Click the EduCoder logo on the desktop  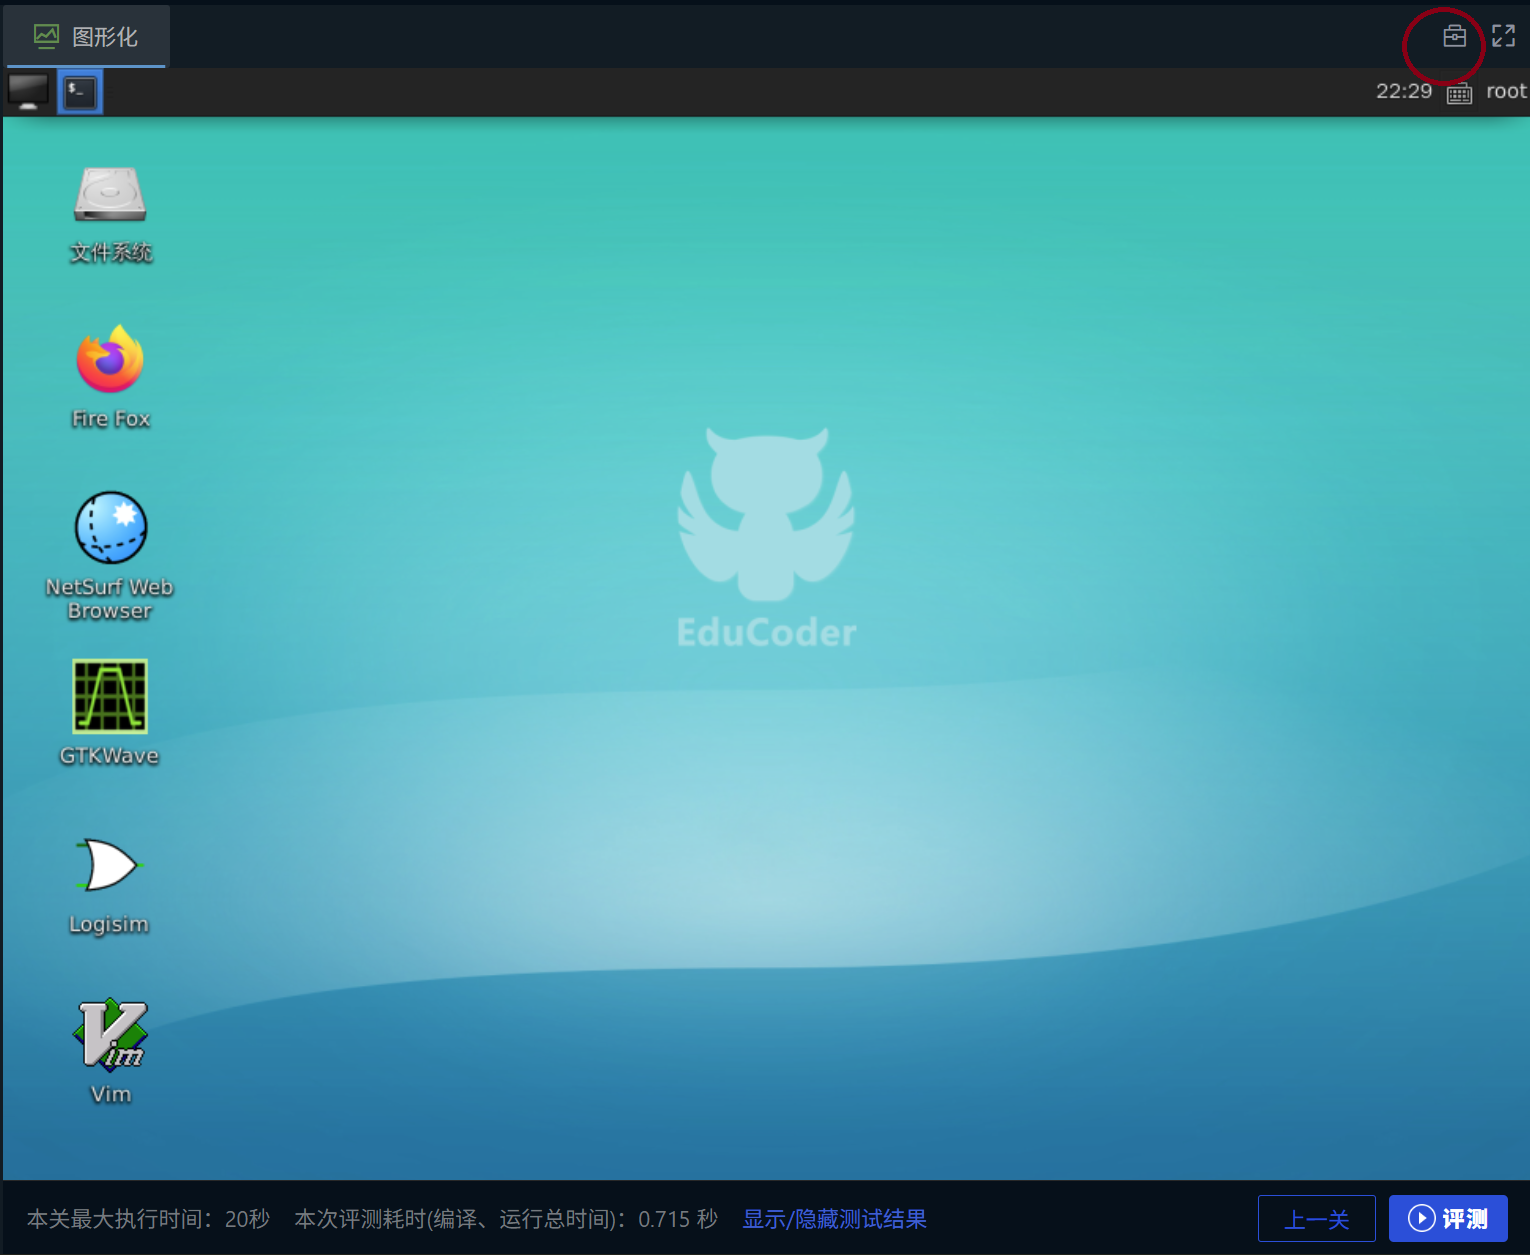[766, 540]
